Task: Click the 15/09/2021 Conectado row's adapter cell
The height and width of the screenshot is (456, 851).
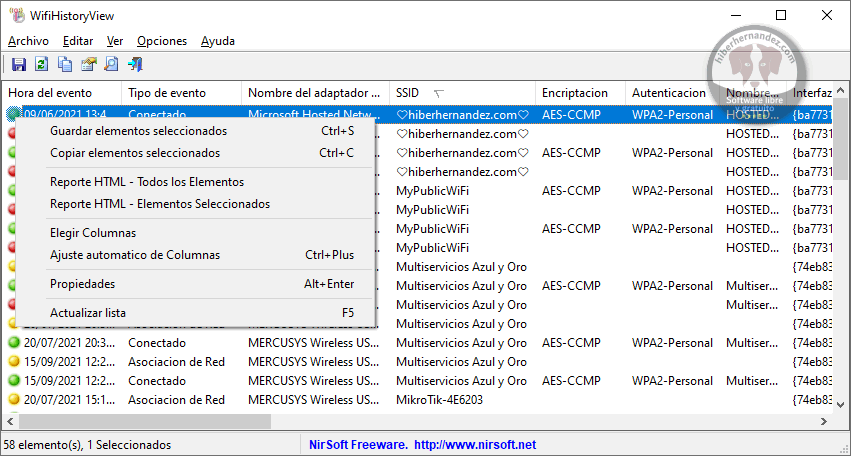Action: point(313,381)
